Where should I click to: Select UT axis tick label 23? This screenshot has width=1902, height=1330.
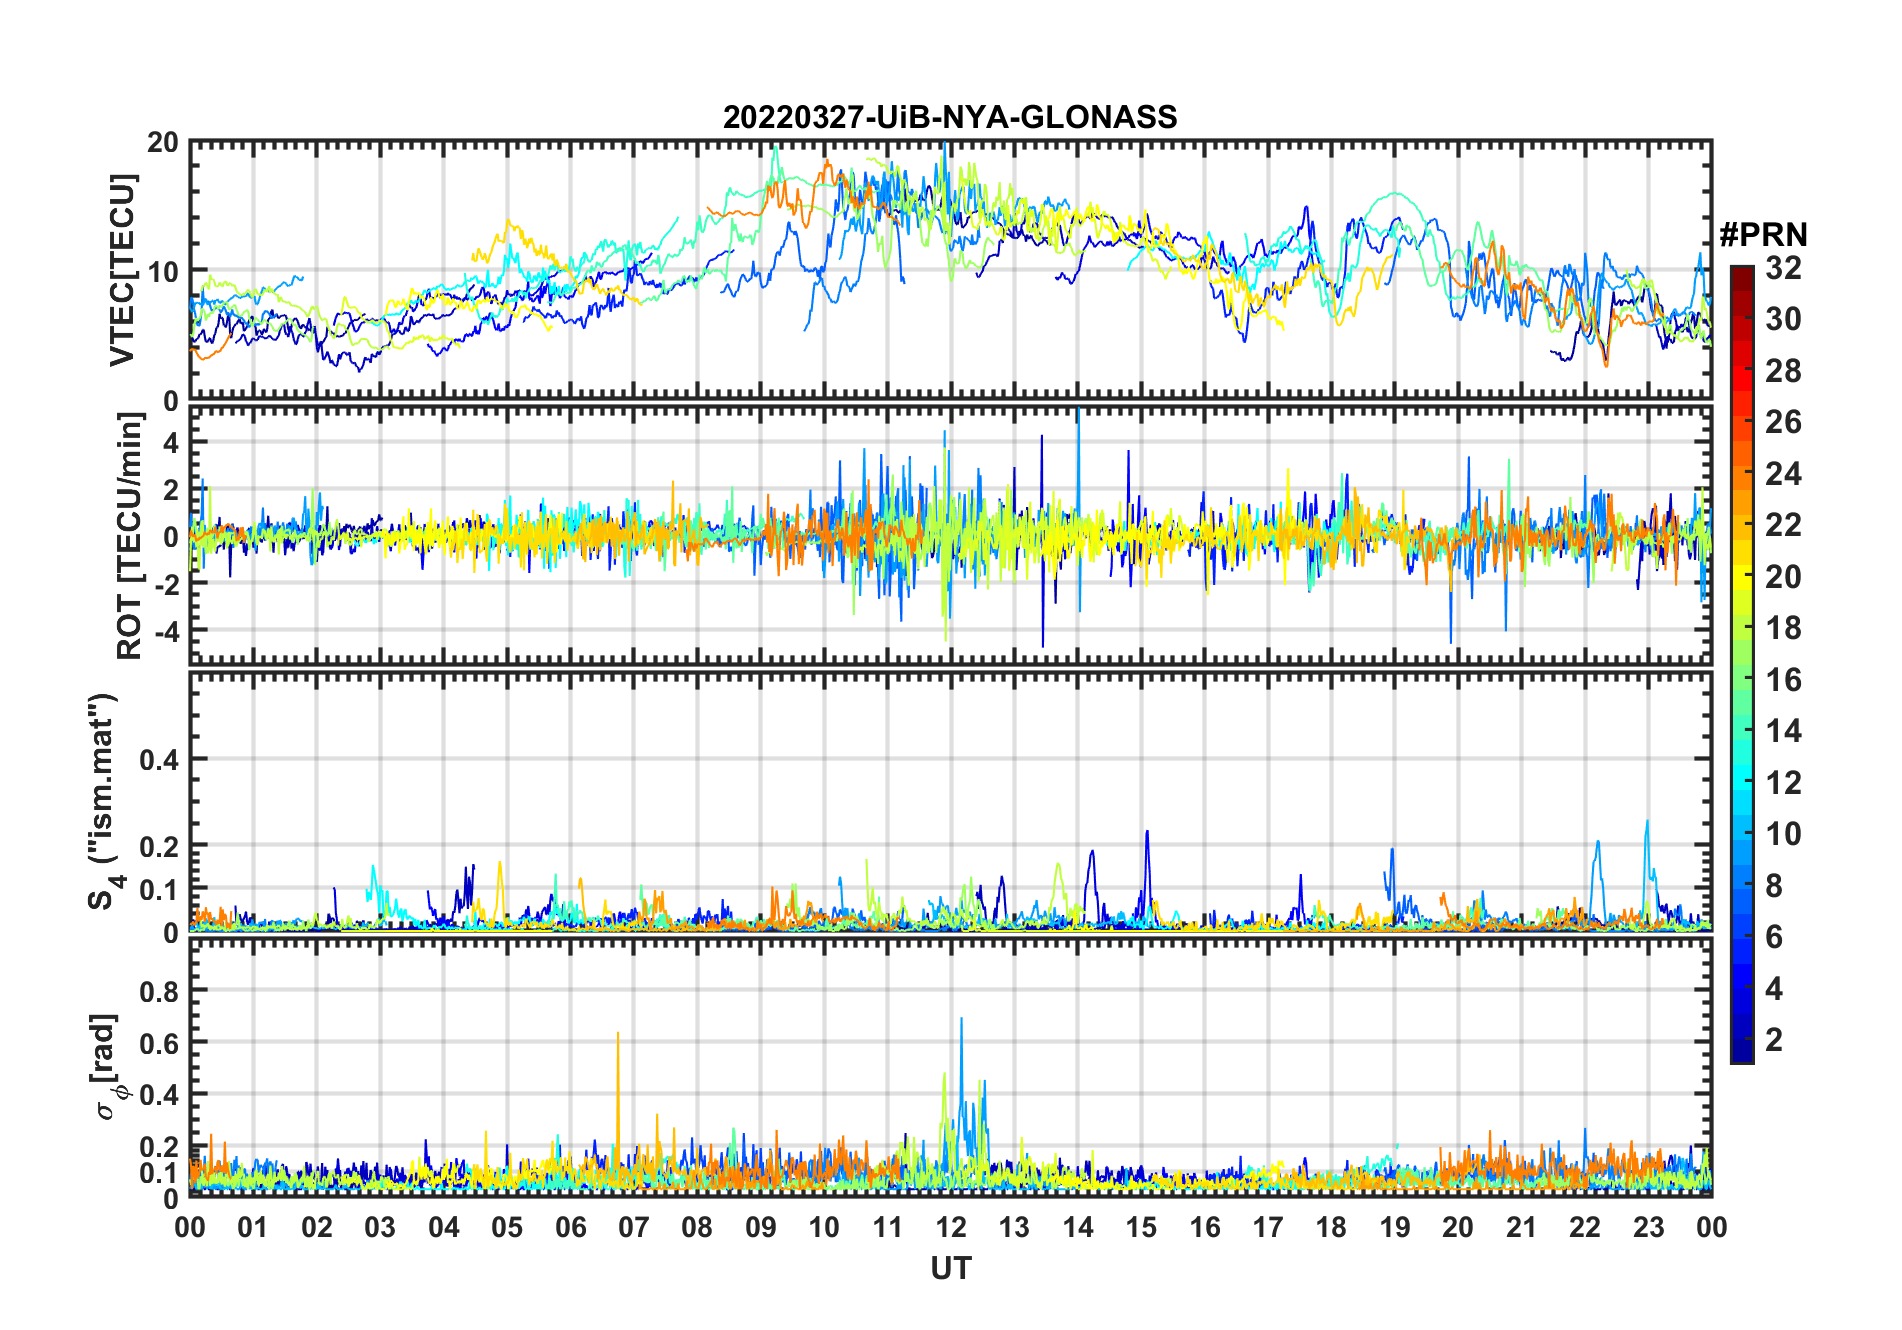coord(1648,1227)
